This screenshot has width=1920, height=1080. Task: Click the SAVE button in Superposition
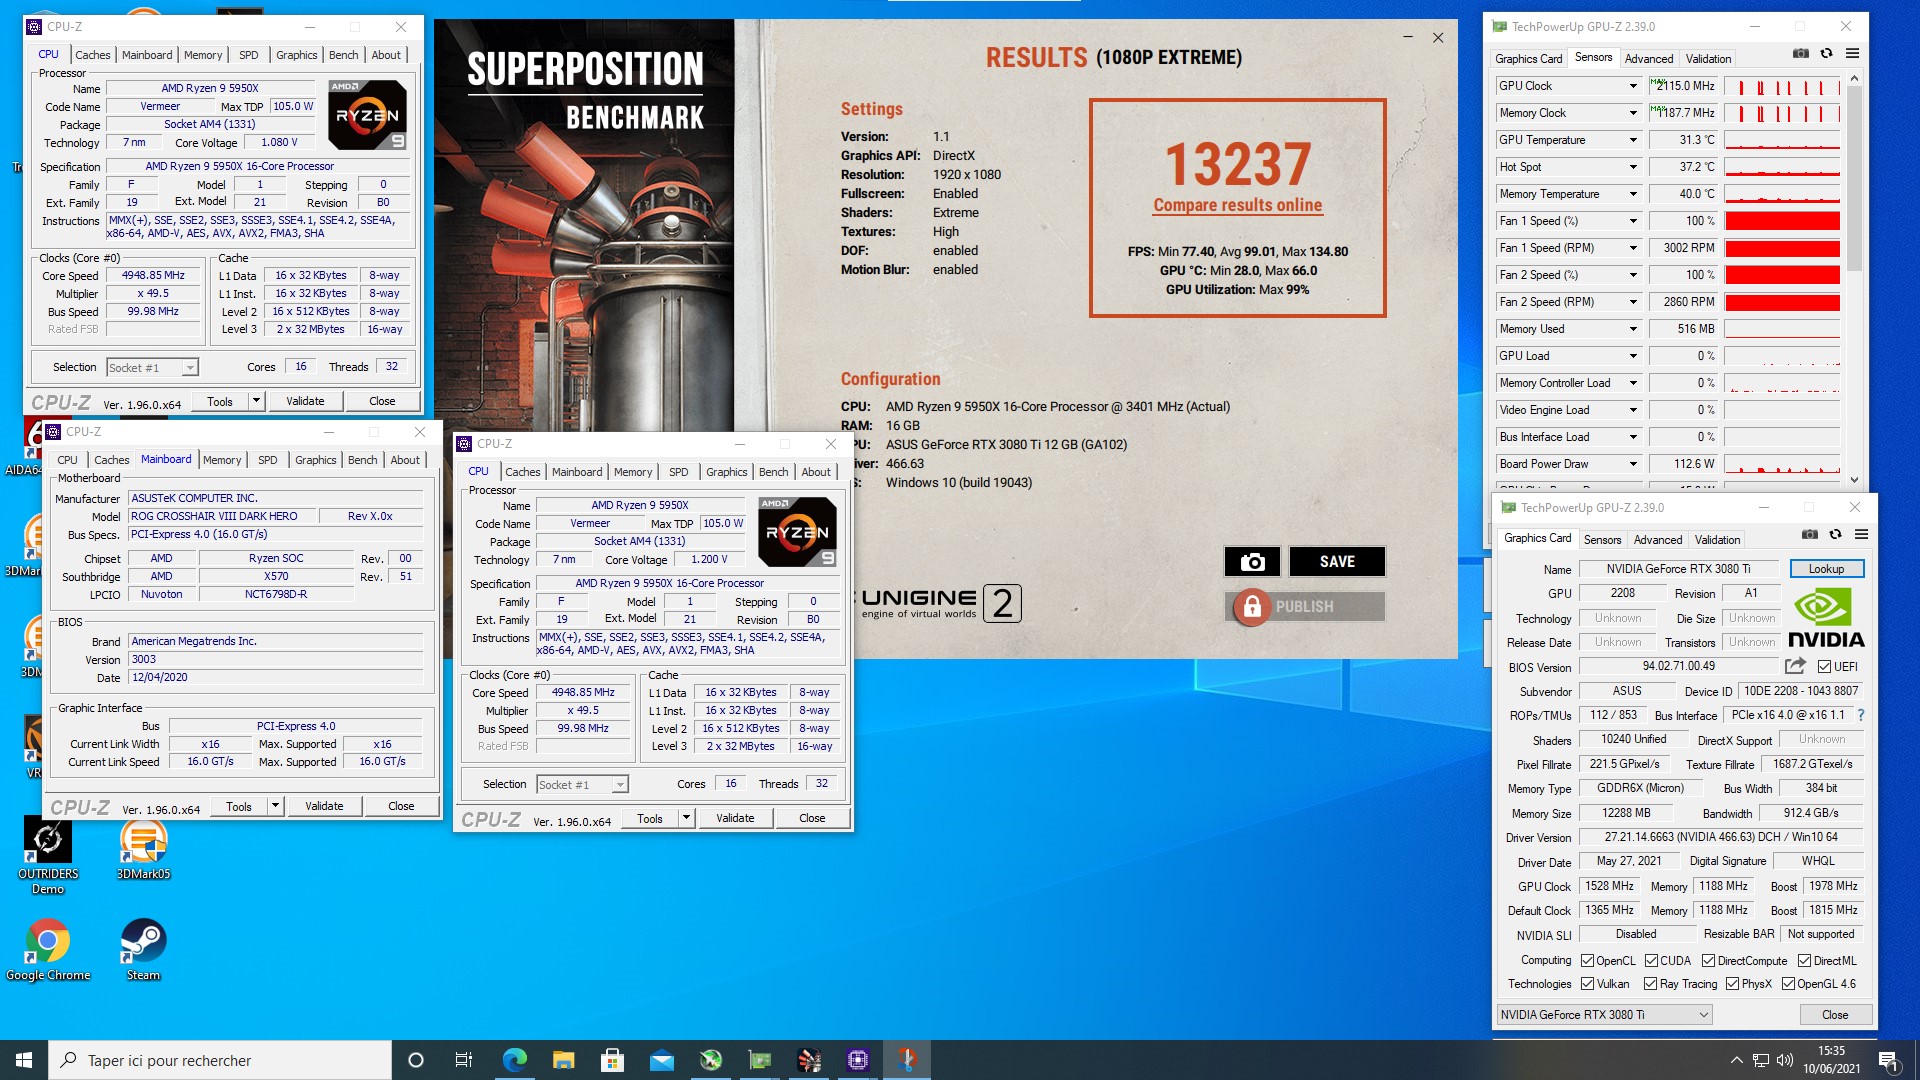click(x=1337, y=561)
